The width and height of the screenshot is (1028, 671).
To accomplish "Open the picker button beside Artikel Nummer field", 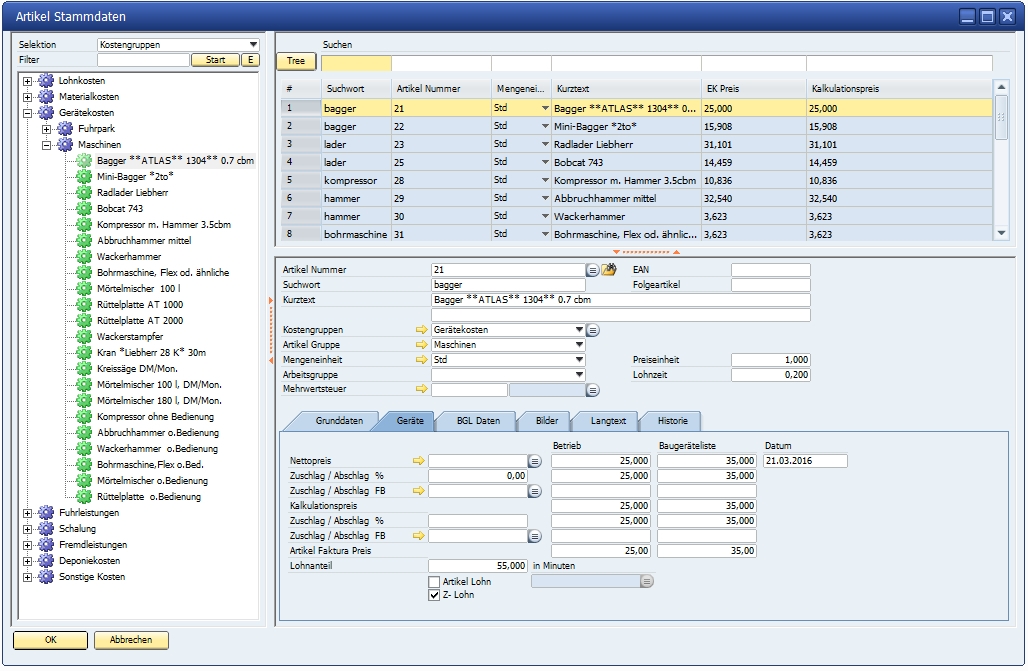I will [x=592, y=270].
